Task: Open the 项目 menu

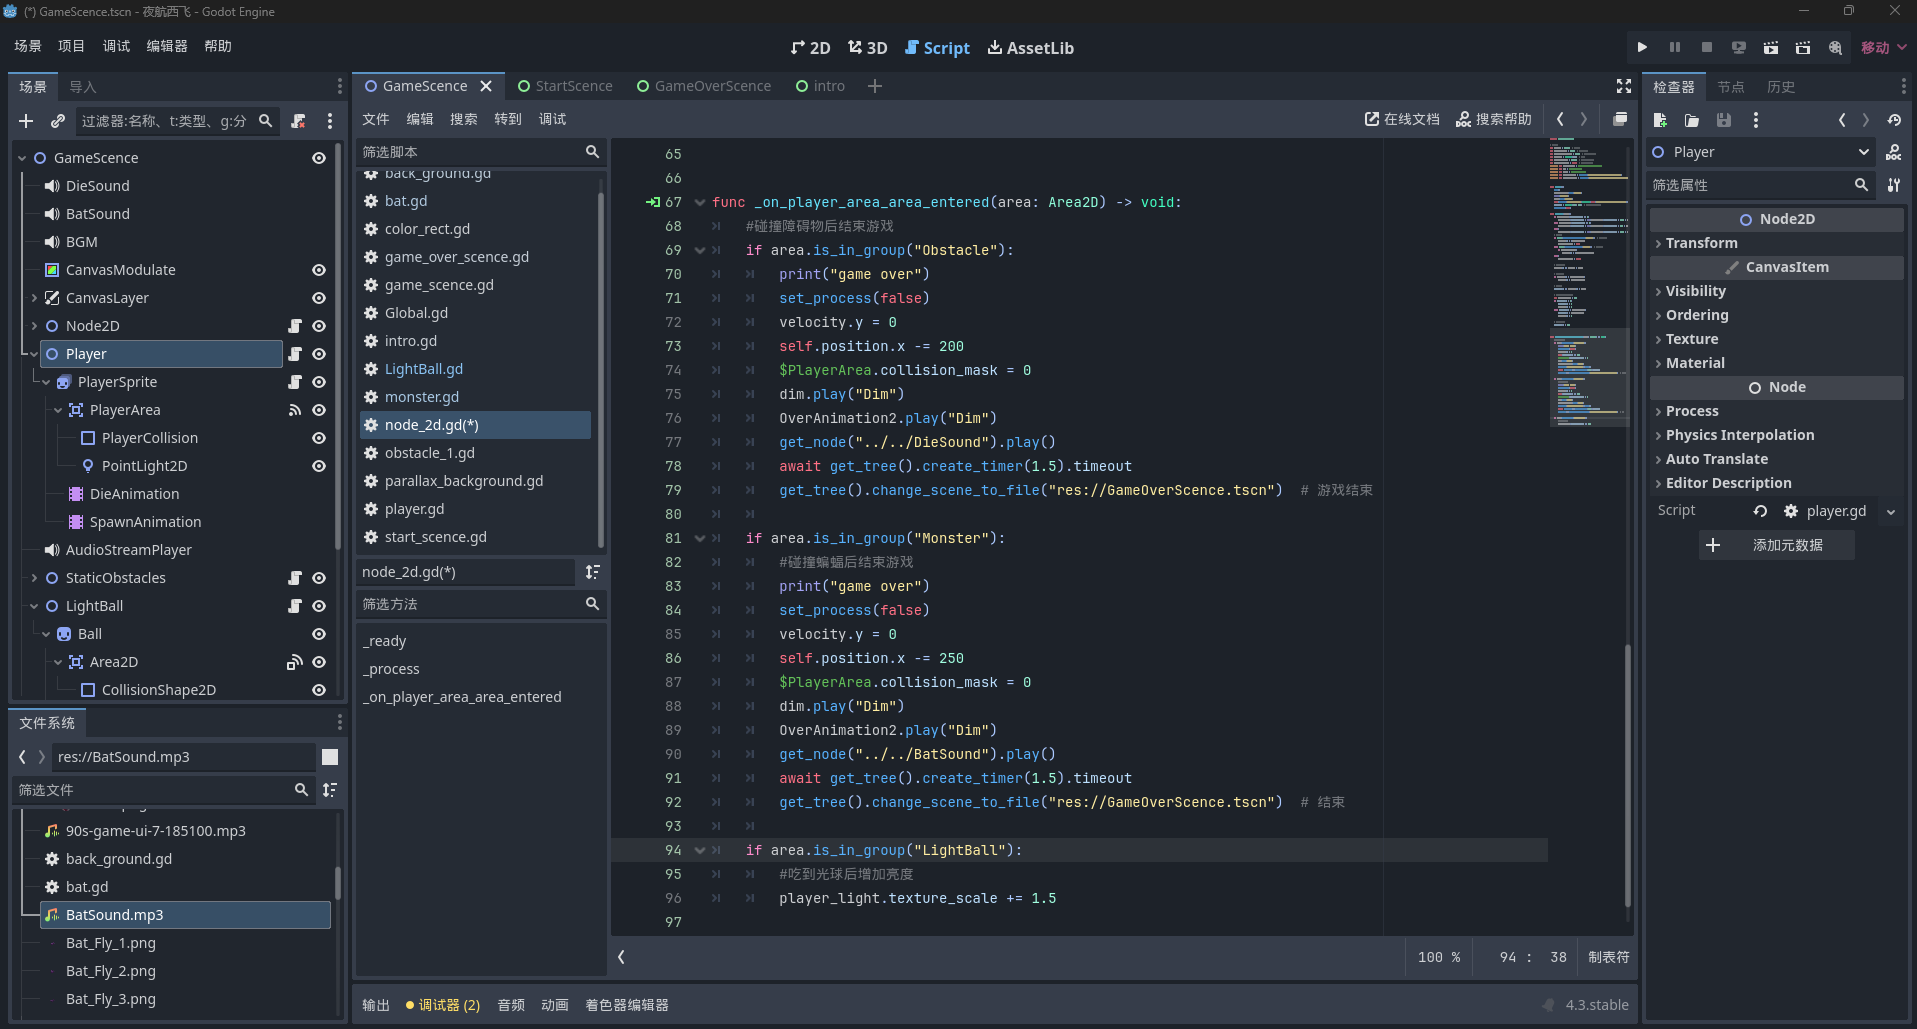Action: tap(71, 46)
